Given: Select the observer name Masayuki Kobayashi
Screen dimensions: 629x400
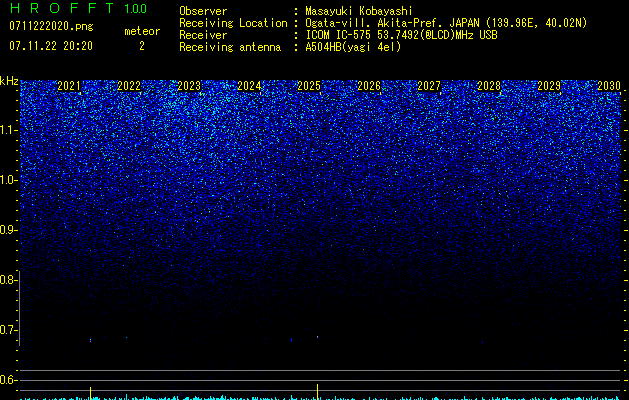Looking at the screenshot, I should tap(359, 11).
